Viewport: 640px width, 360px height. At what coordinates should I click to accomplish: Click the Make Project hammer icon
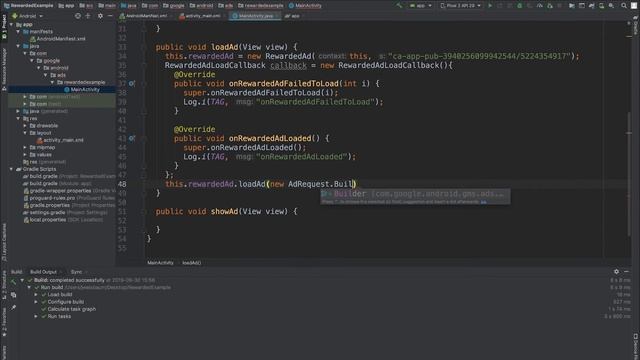399,6
